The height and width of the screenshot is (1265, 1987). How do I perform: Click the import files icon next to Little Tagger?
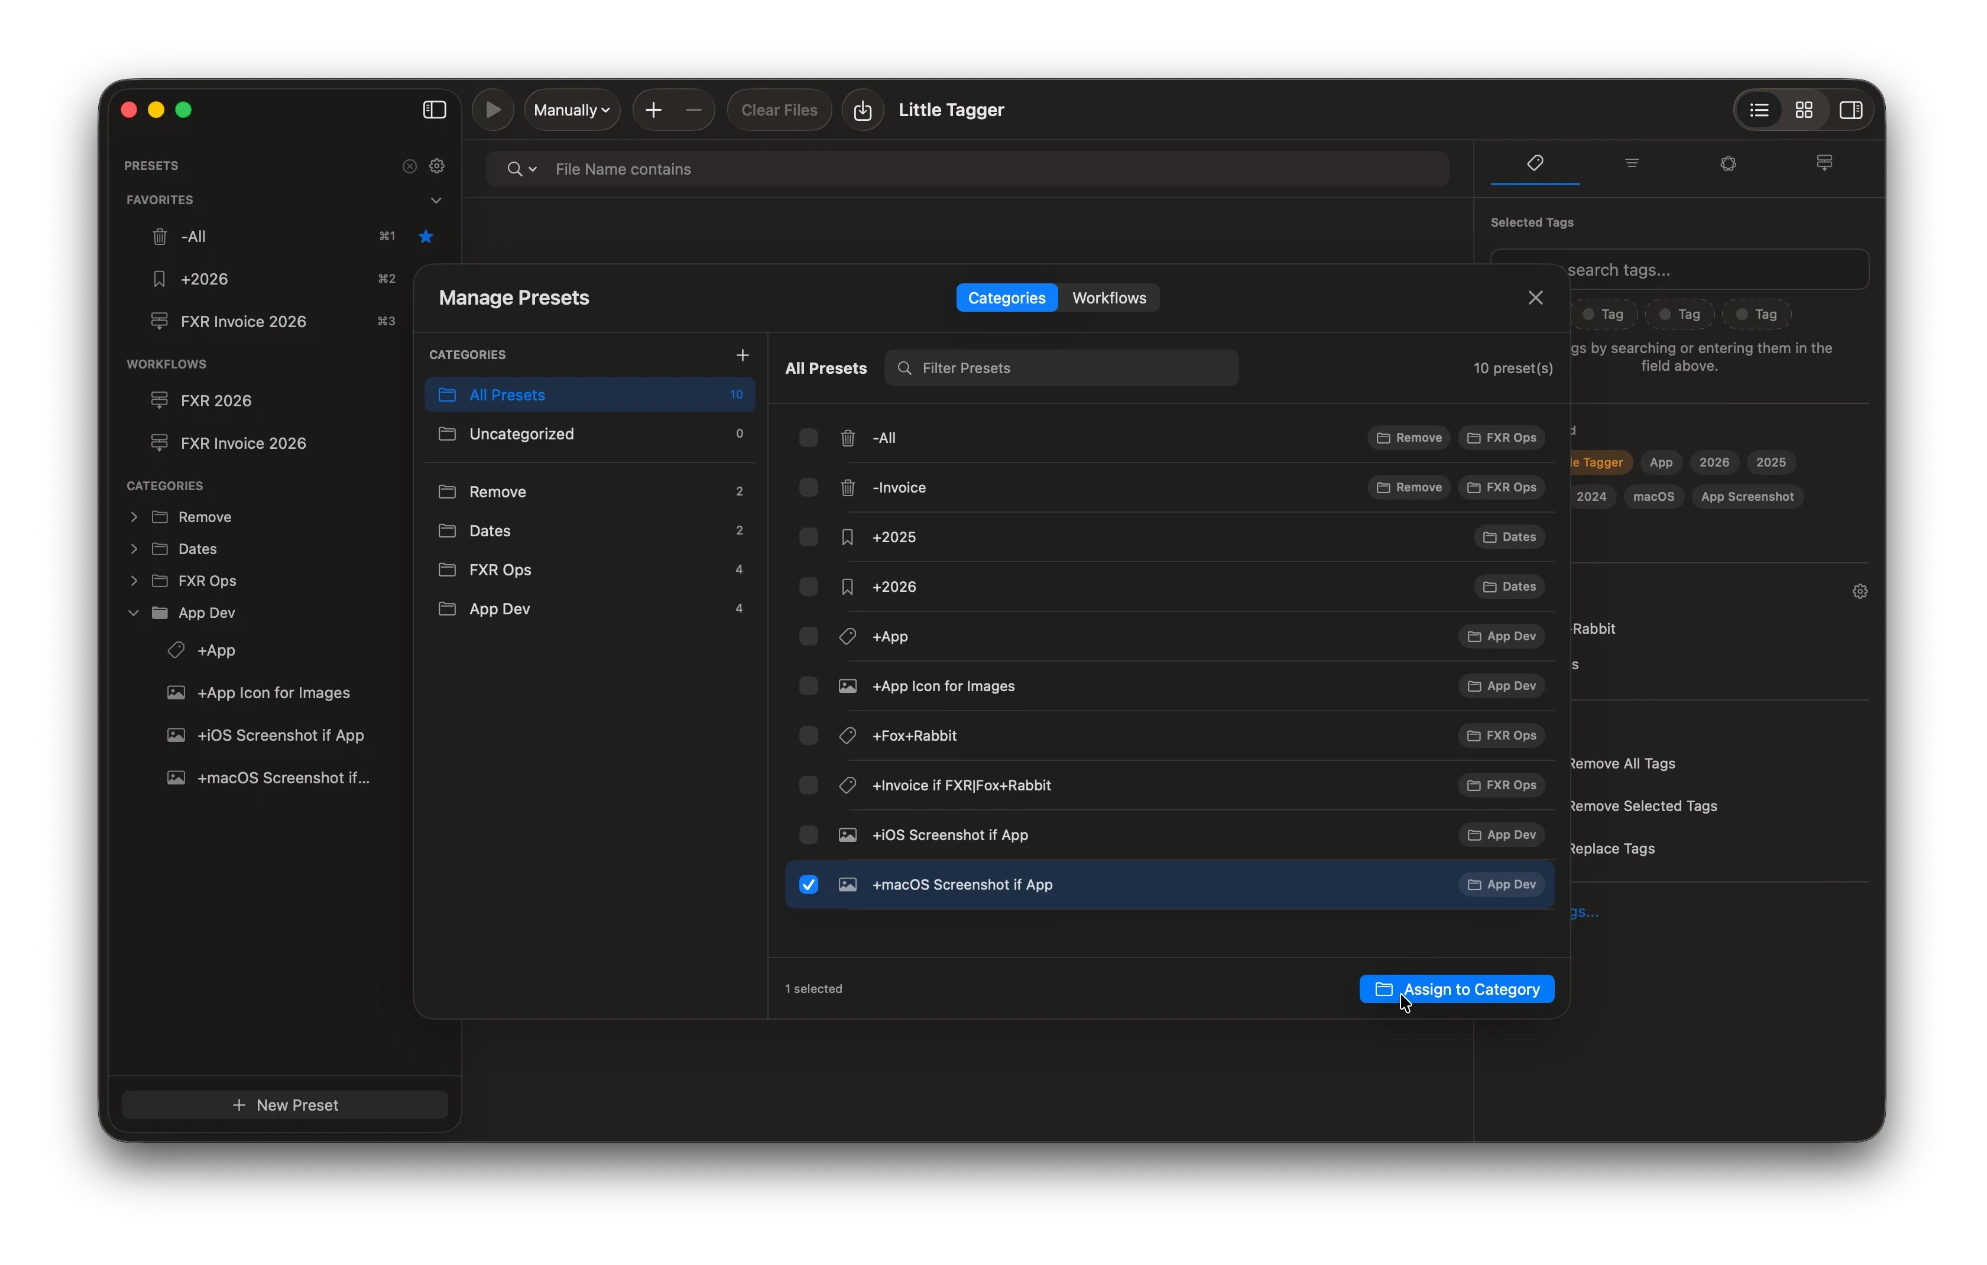pyautogui.click(x=863, y=110)
